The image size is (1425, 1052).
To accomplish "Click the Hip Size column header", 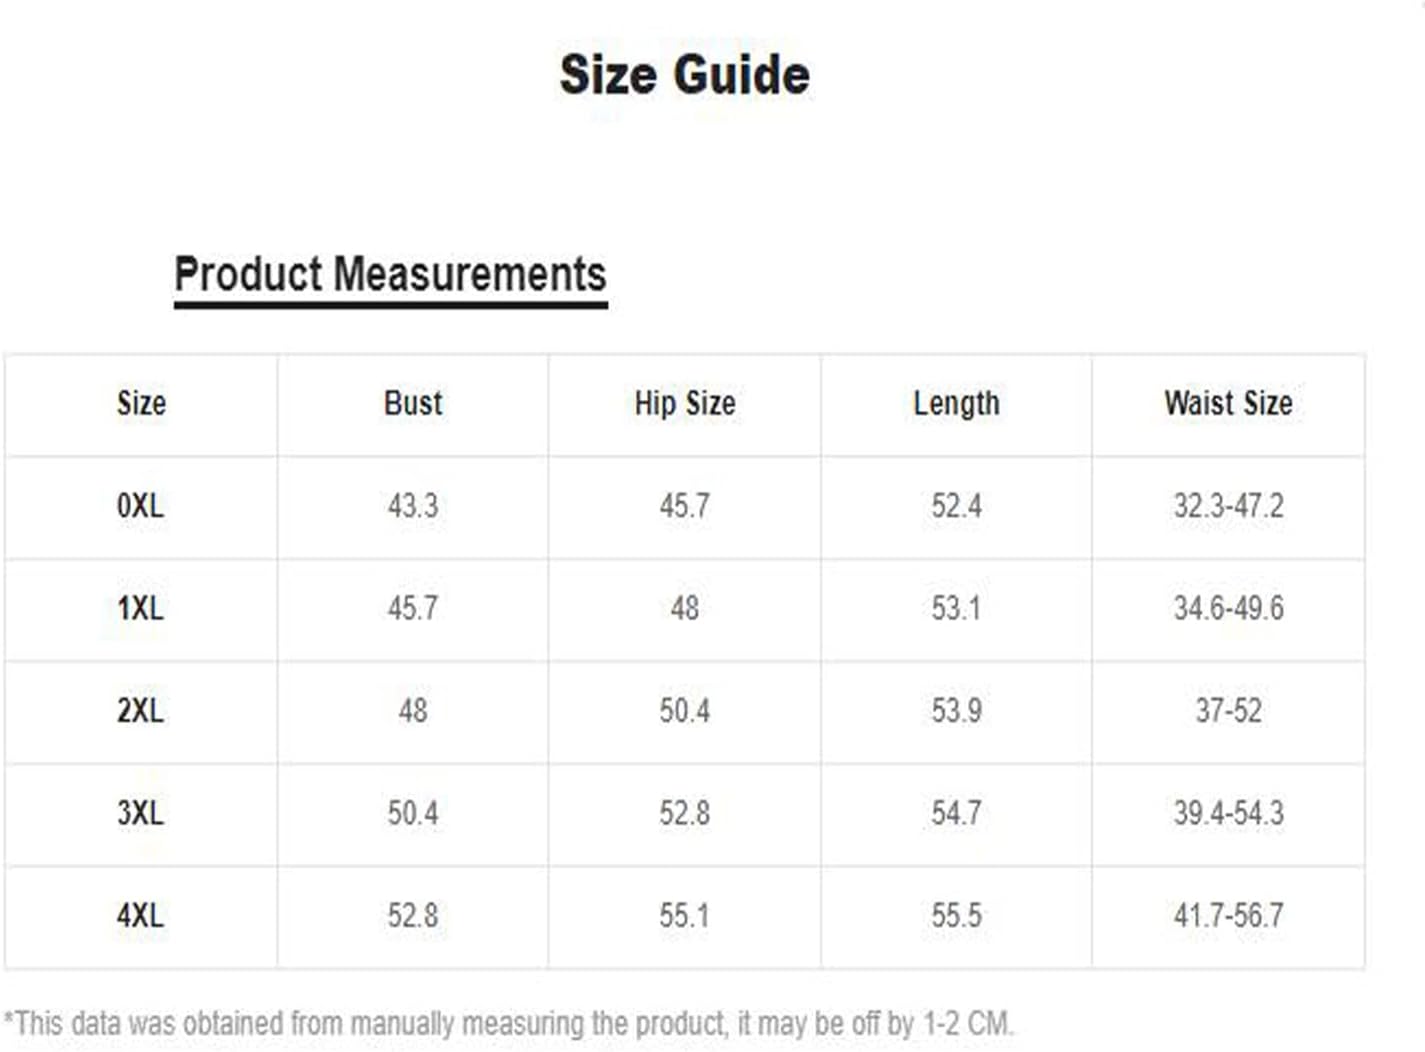I will (685, 403).
